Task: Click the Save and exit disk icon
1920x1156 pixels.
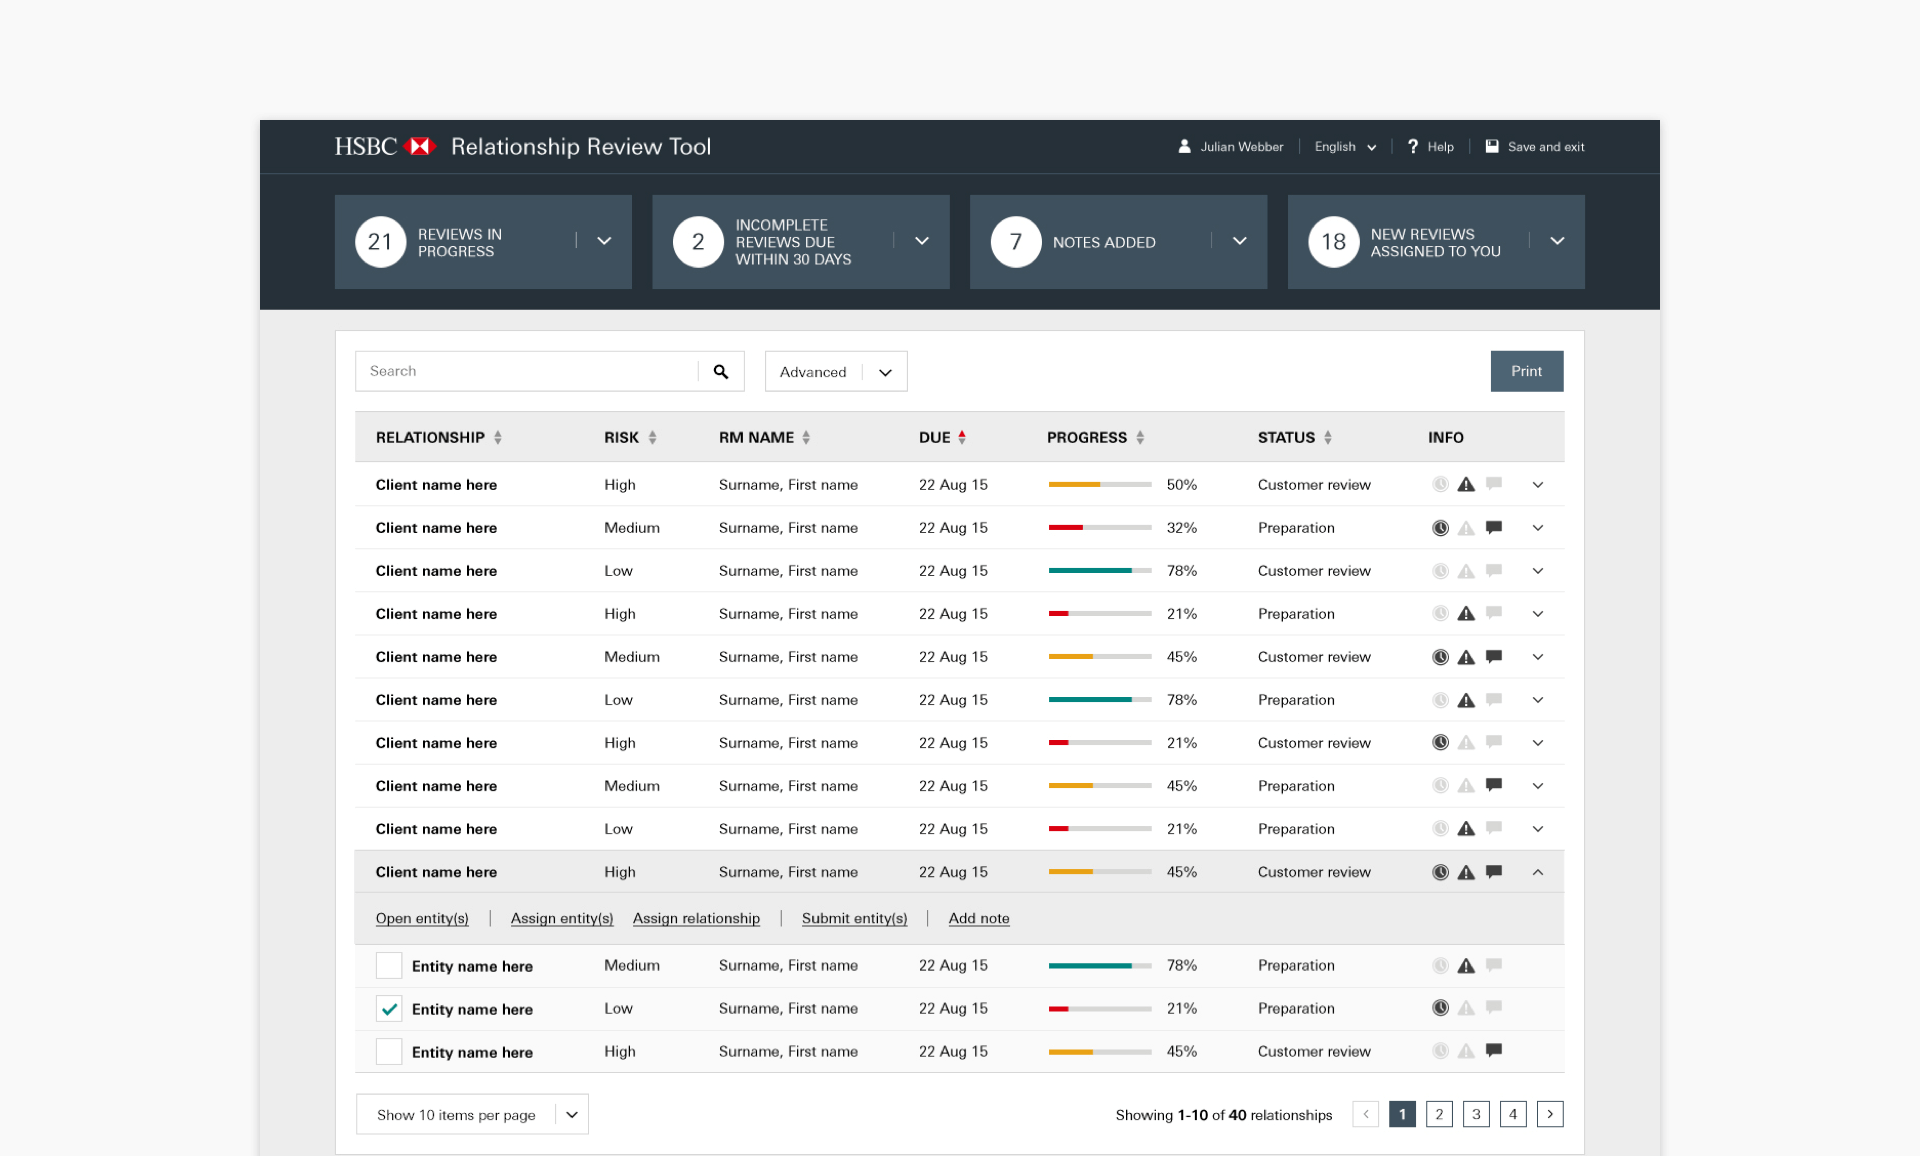Action: point(1492,146)
